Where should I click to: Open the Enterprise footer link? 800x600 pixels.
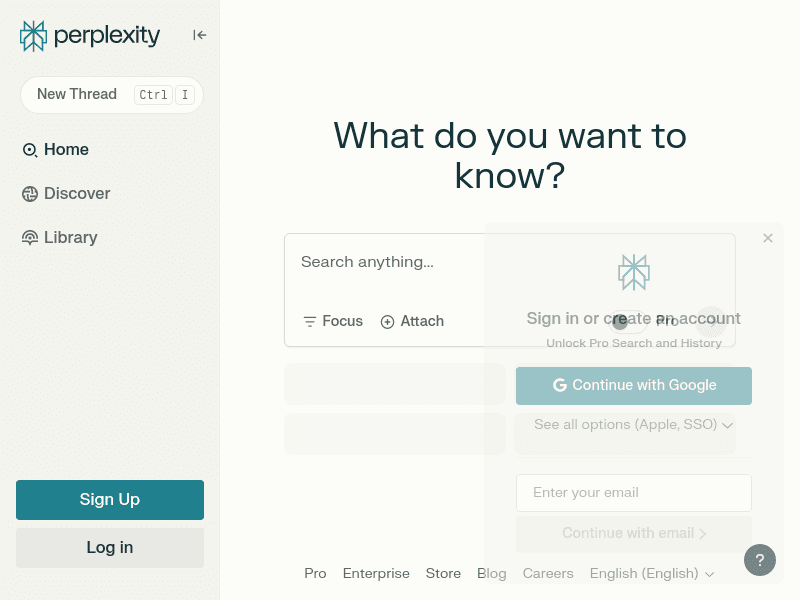point(376,574)
